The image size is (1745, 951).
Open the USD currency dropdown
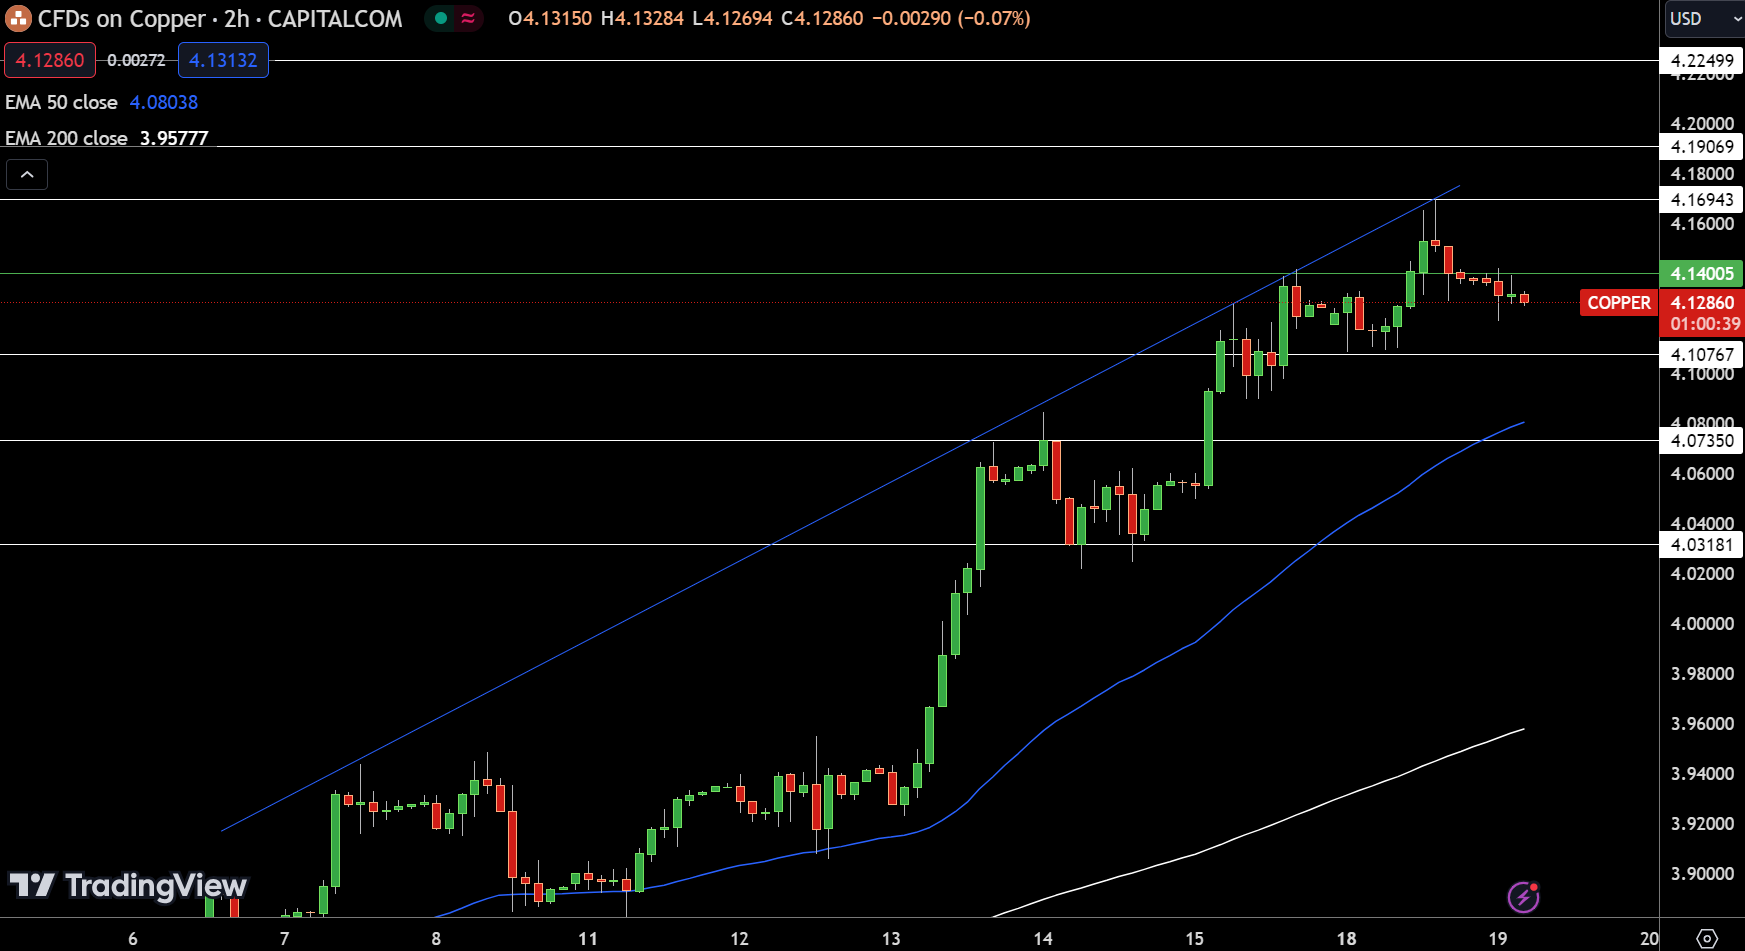[x=1704, y=18]
